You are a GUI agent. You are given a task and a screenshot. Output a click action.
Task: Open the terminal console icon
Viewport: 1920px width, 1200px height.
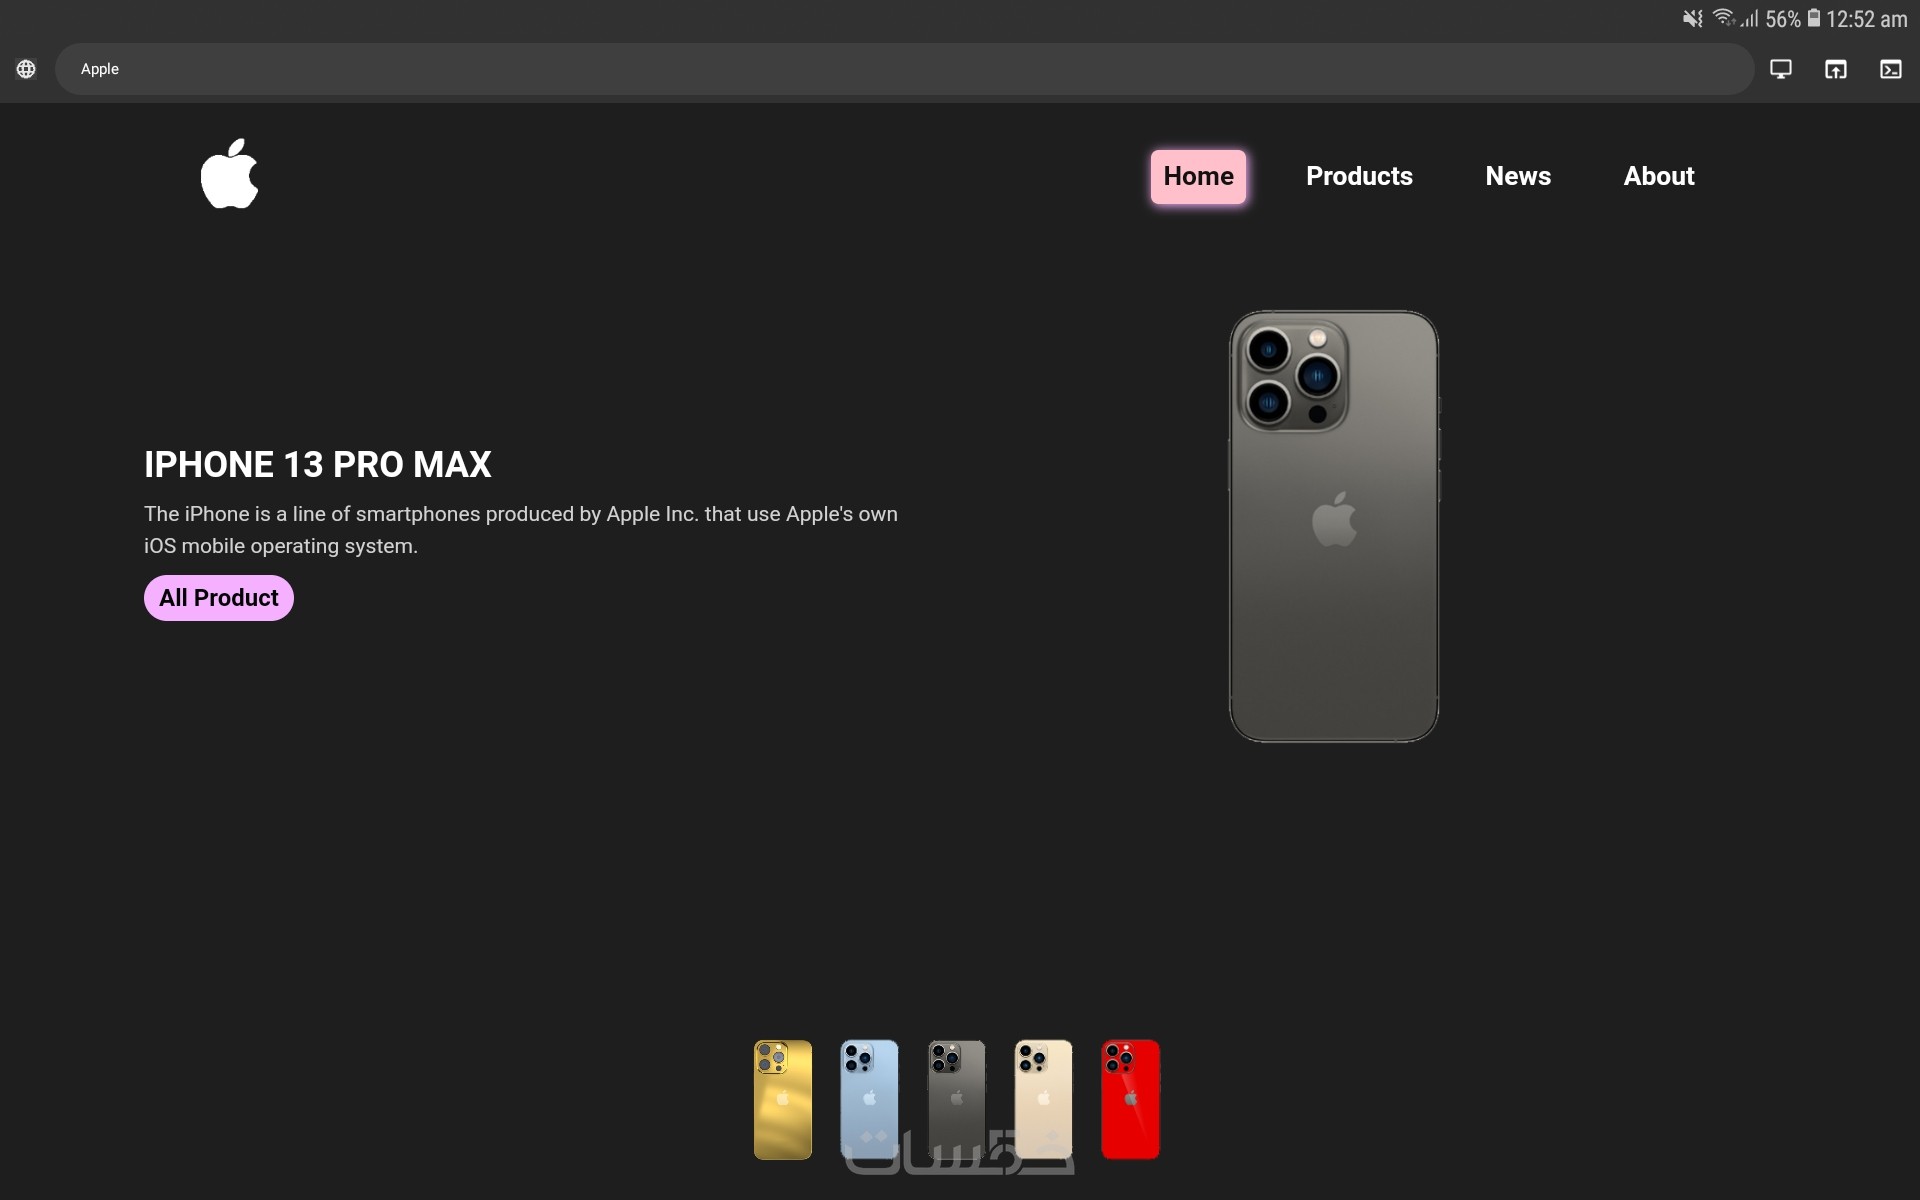pos(1891,69)
